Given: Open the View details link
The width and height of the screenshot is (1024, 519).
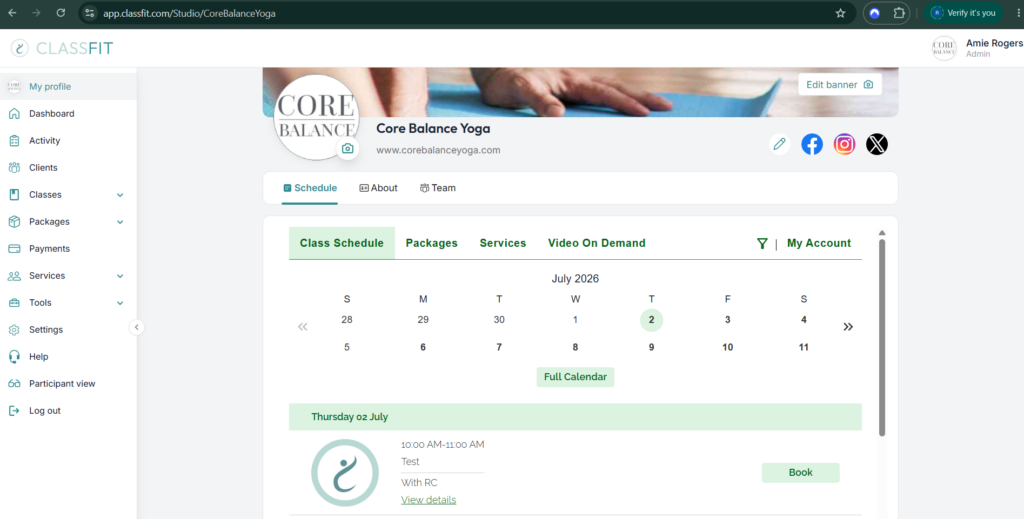Looking at the screenshot, I should 428,500.
